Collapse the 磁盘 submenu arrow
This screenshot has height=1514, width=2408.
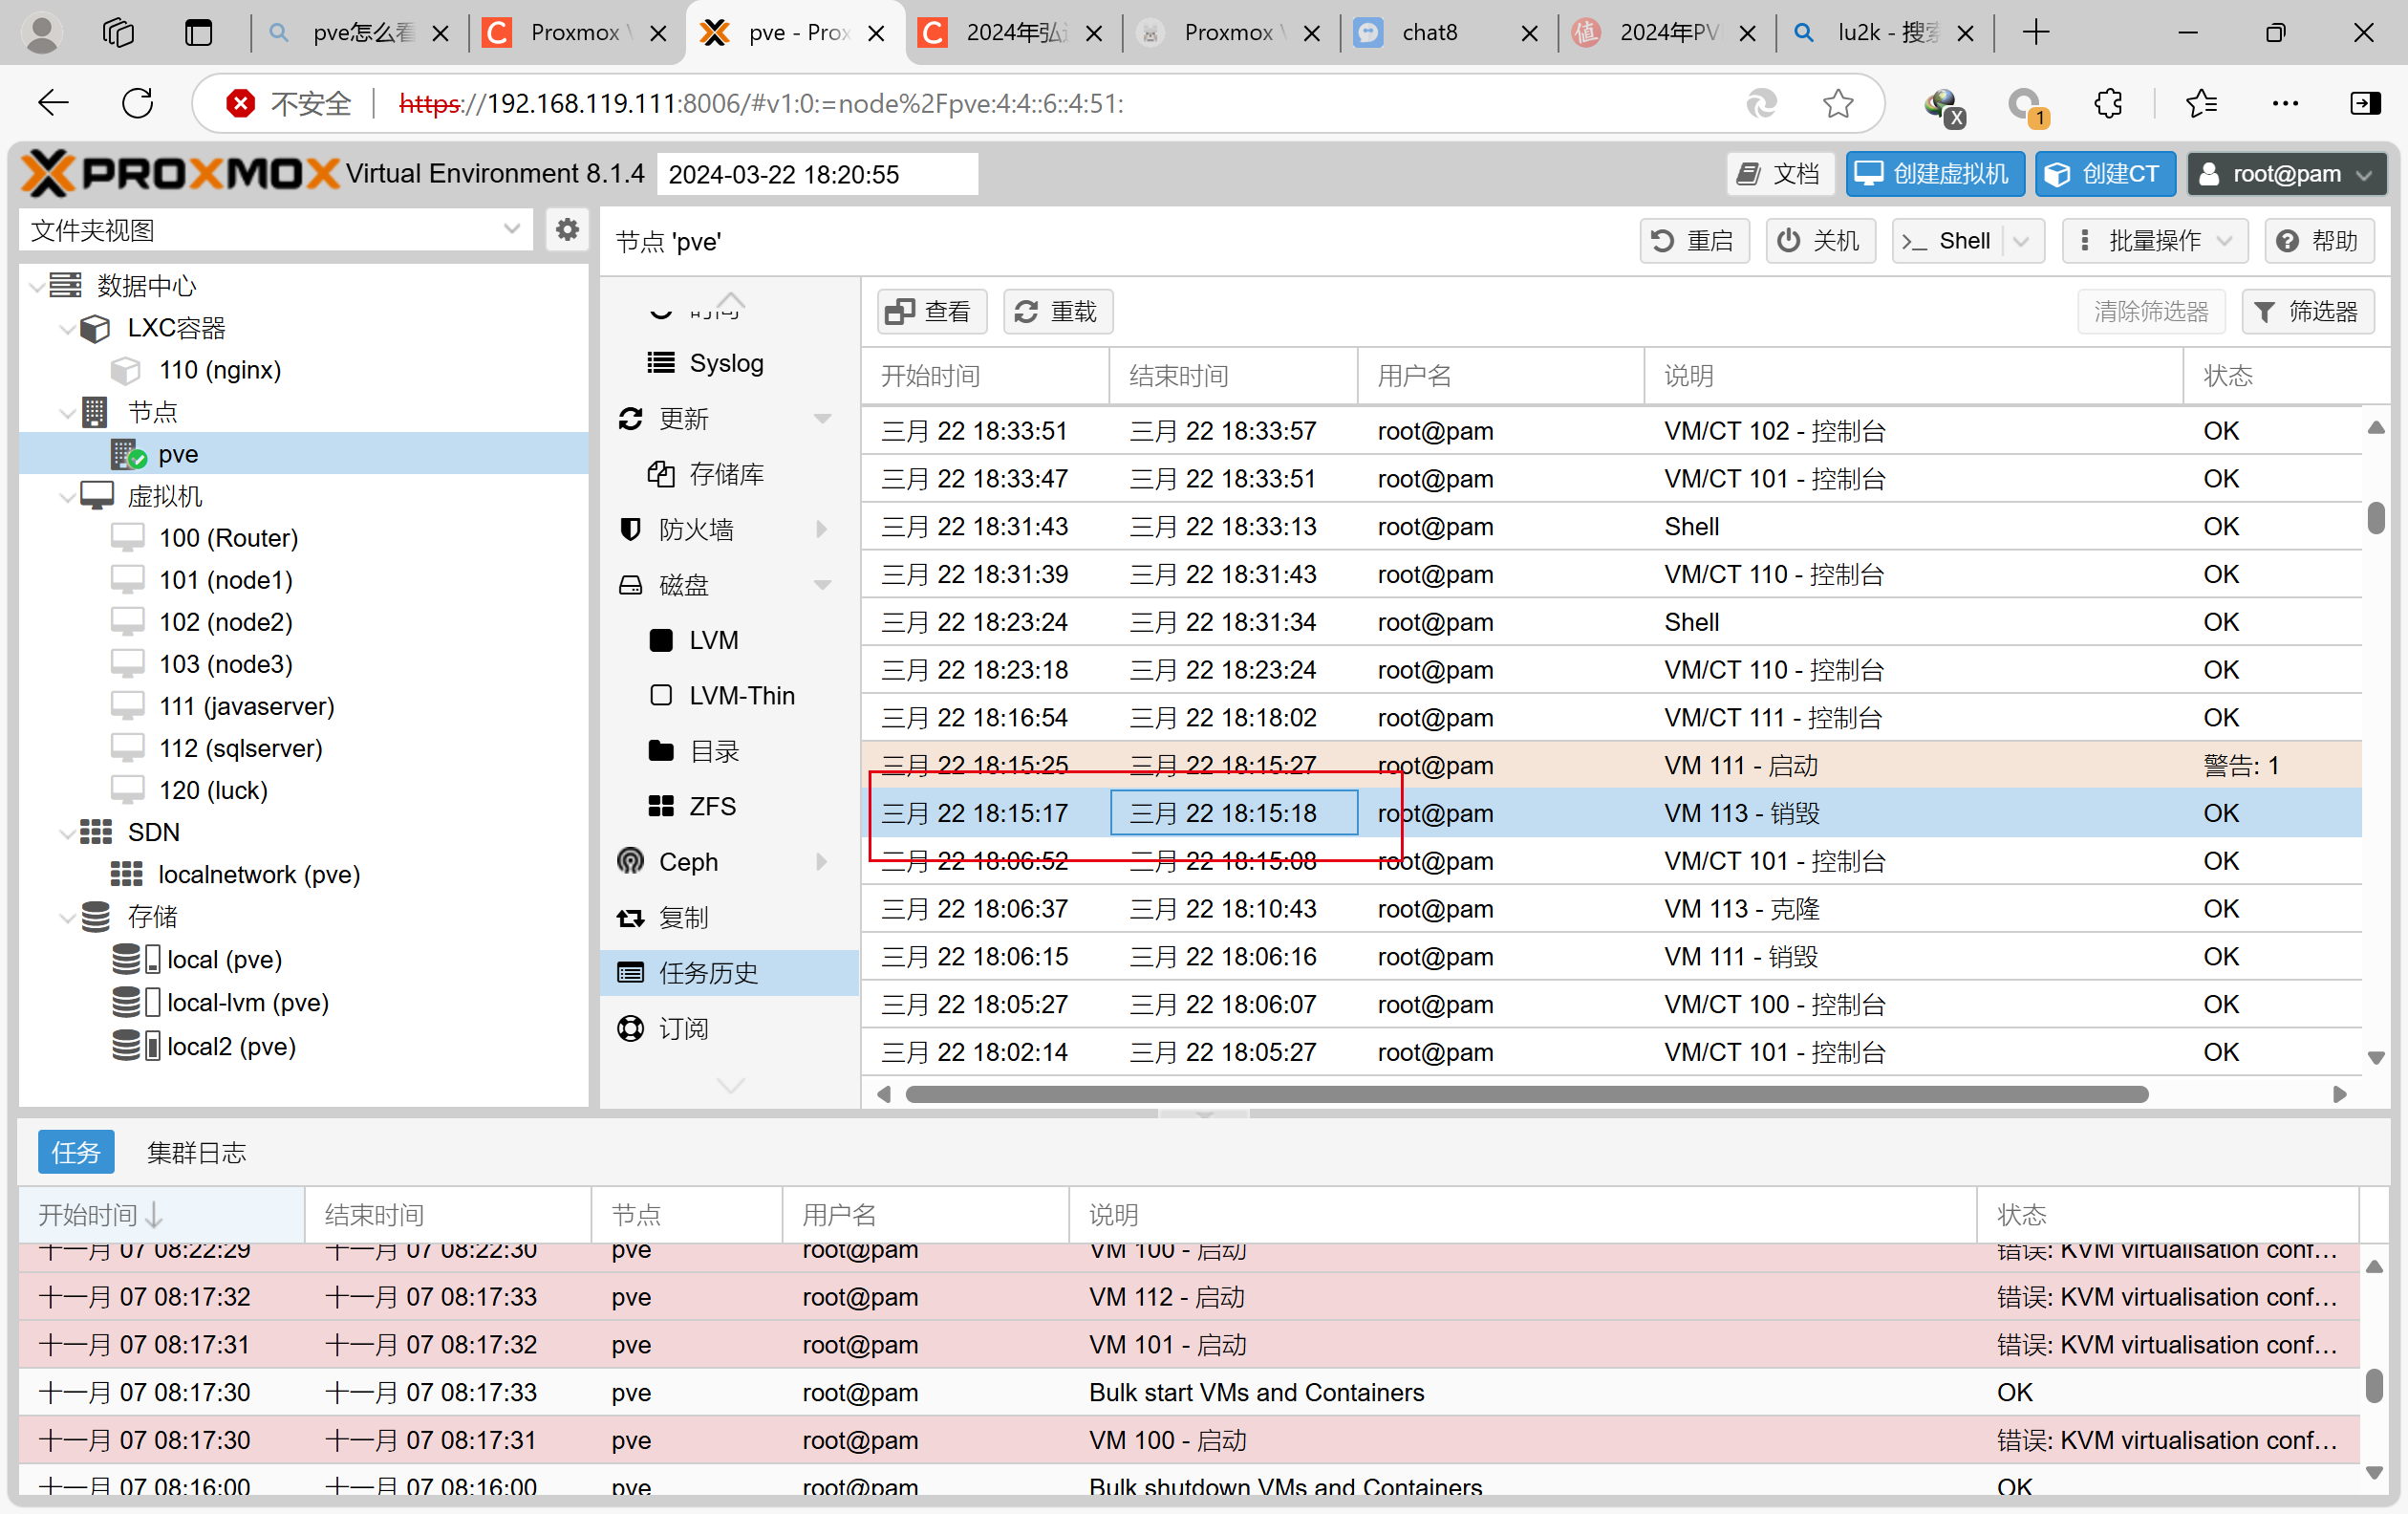tap(822, 585)
